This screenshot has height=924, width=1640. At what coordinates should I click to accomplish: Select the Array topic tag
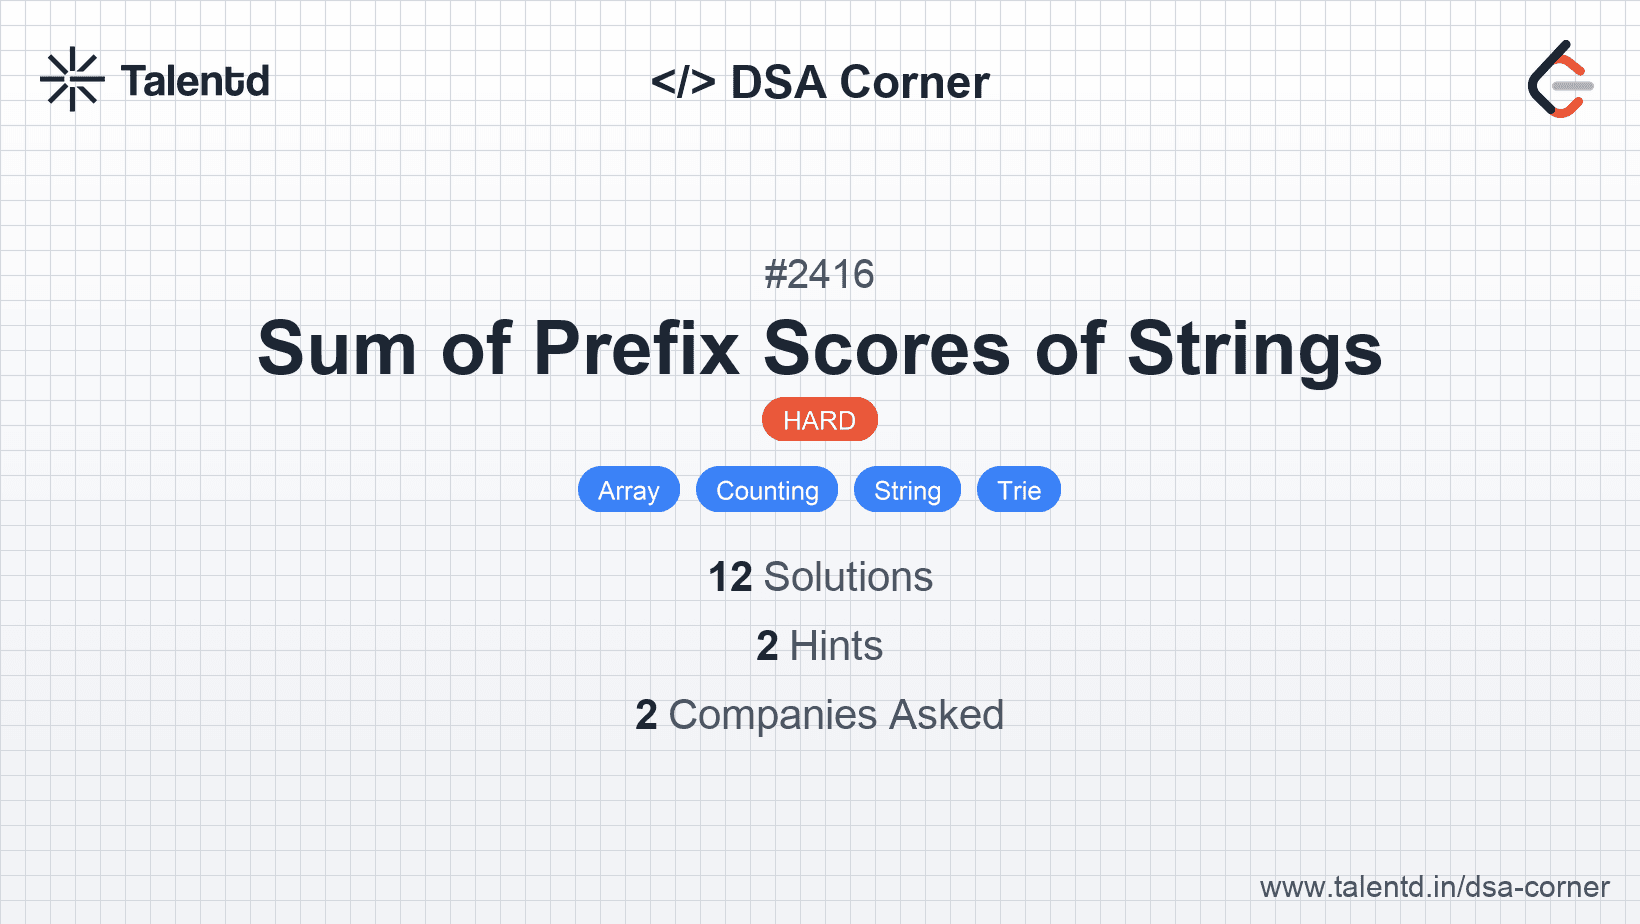coord(628,490)
